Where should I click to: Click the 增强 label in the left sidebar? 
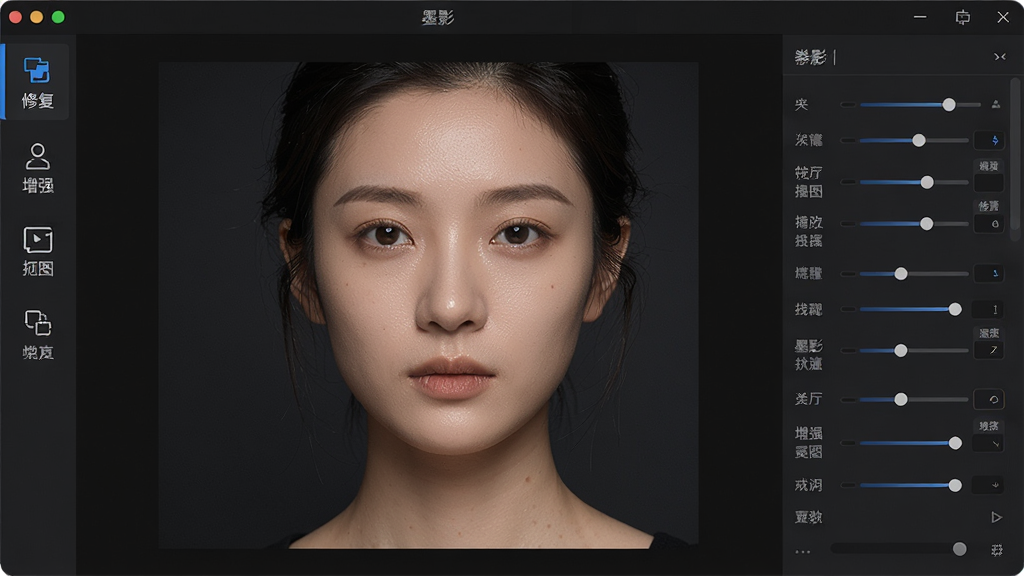click(x=37, y=185)
